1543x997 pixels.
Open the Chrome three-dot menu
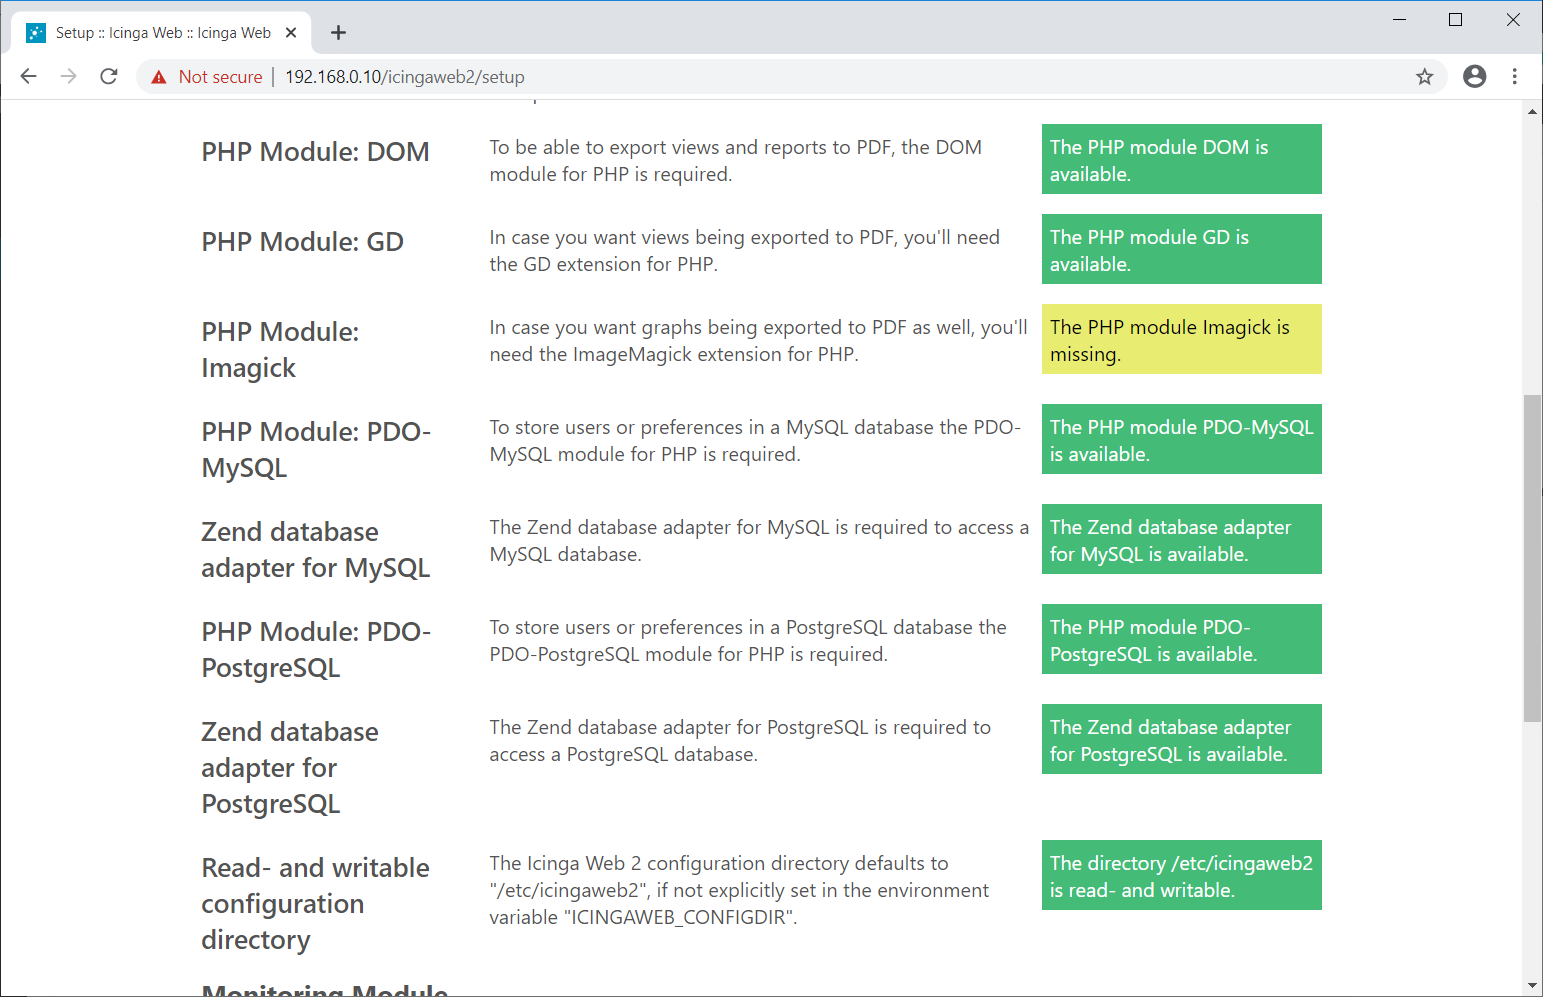point(1515,77)
